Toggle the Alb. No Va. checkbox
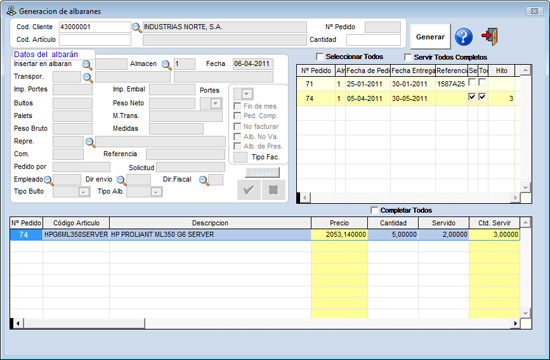The image size is (550, 360). tap(237, 136)
